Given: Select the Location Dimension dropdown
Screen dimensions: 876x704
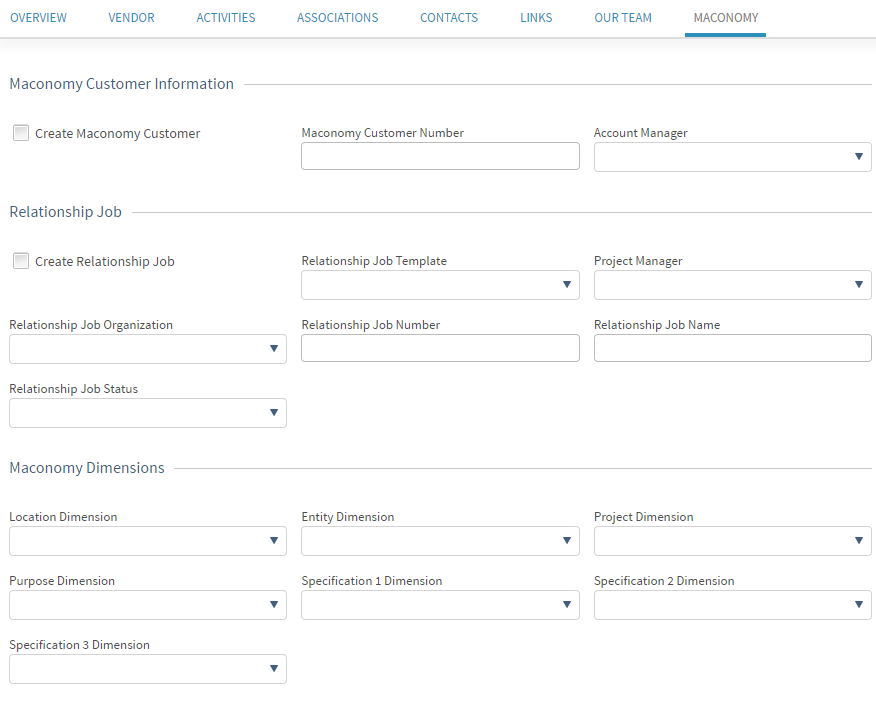Looking at the screenshot, I should coord(147,541).
